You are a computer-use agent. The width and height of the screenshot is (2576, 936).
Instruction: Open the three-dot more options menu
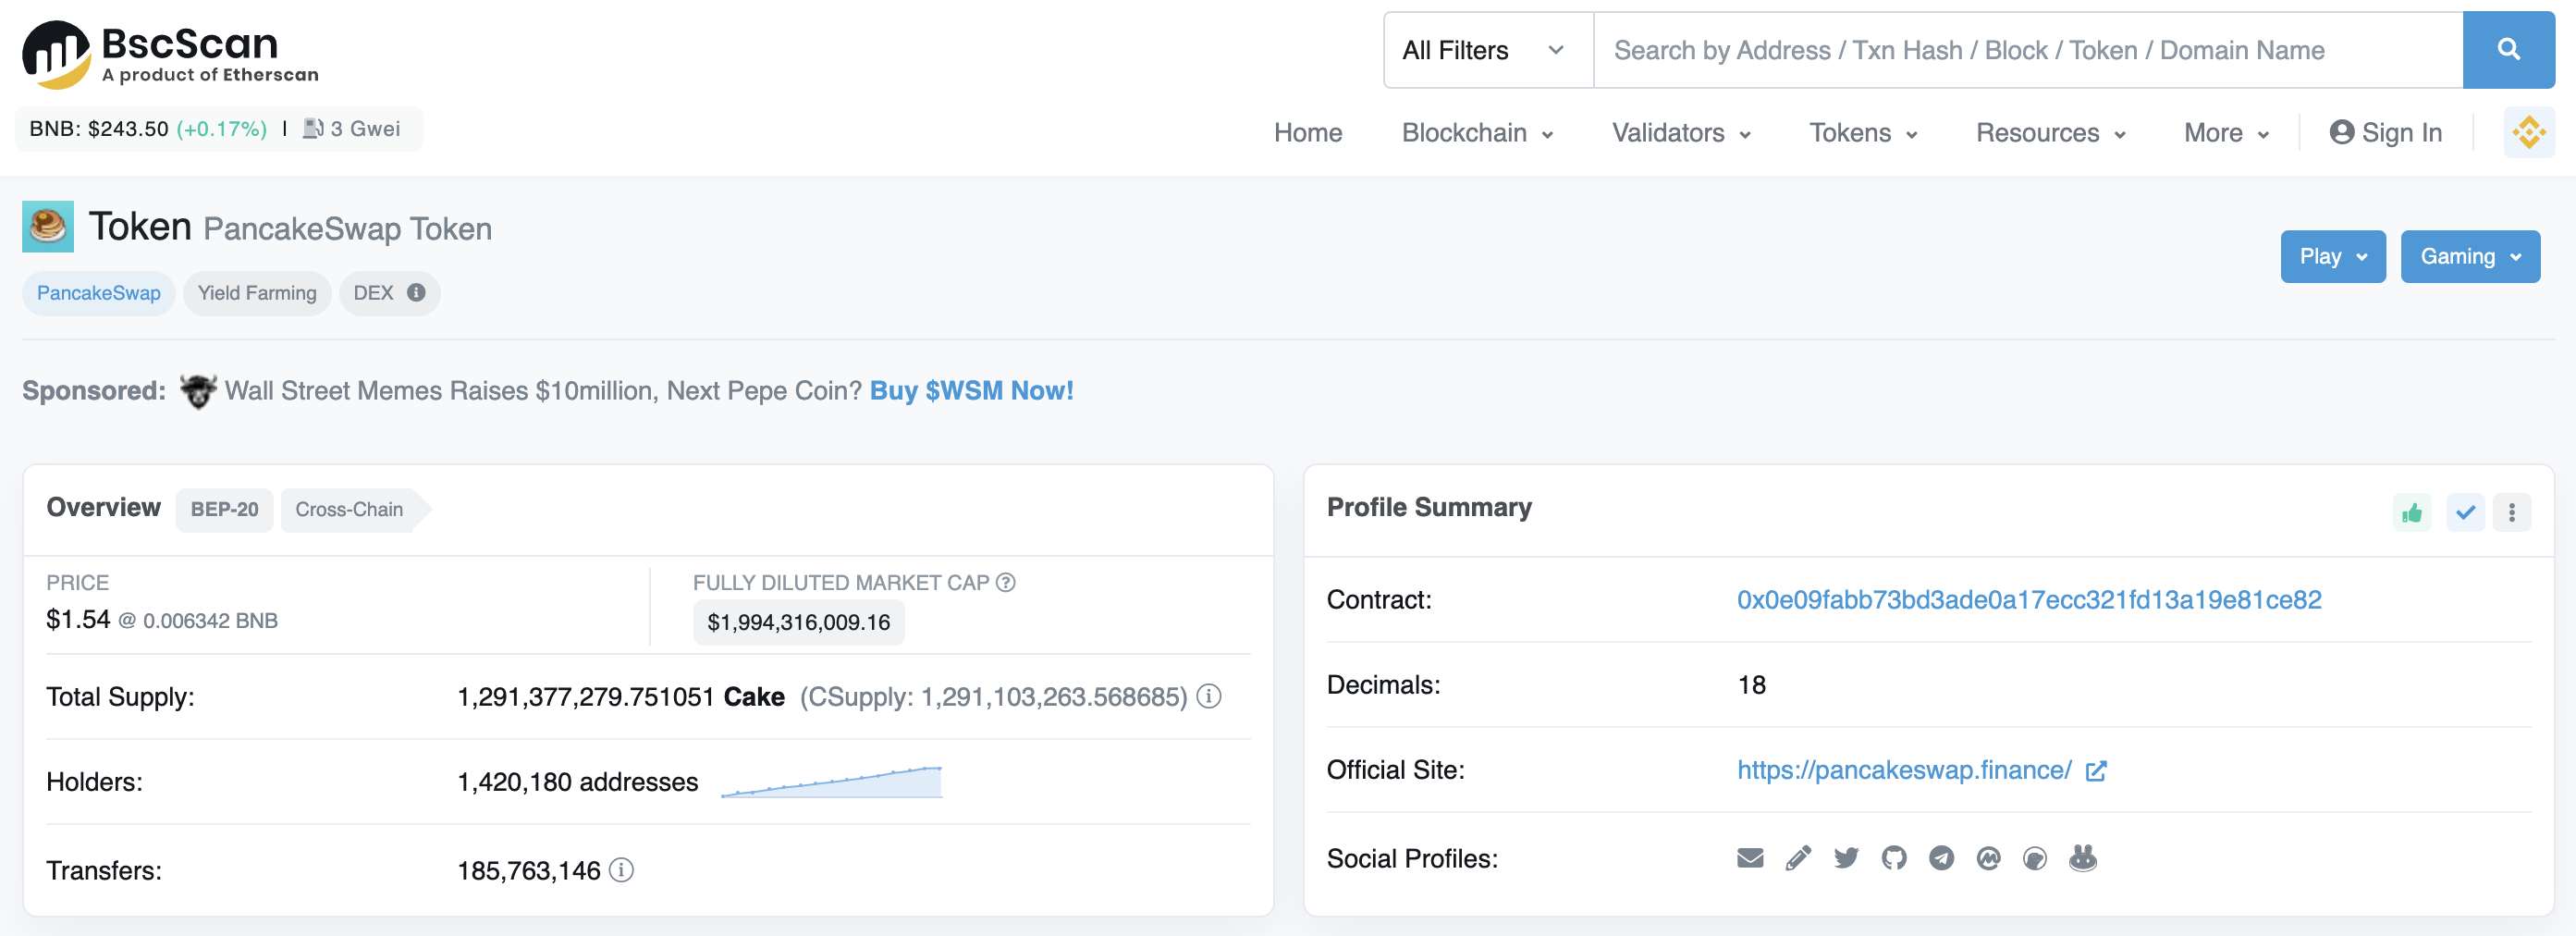(x=2511, y=513)
